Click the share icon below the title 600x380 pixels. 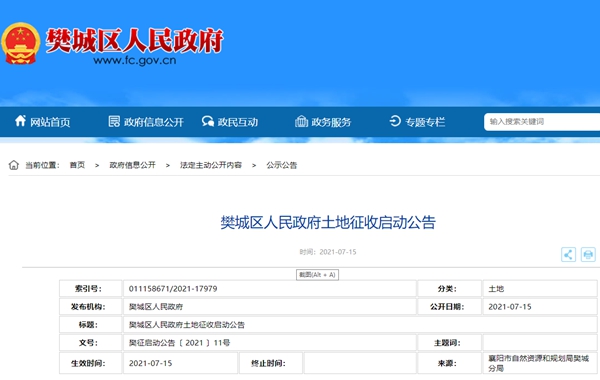[x=568, y=254]
